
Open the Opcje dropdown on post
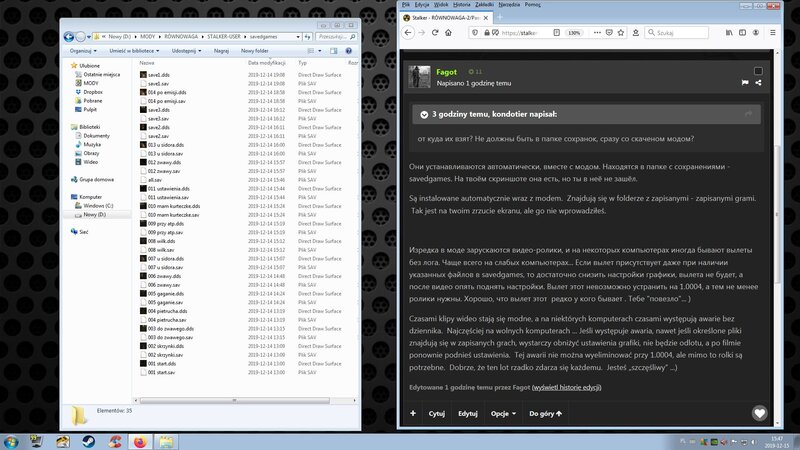[500, 413]
